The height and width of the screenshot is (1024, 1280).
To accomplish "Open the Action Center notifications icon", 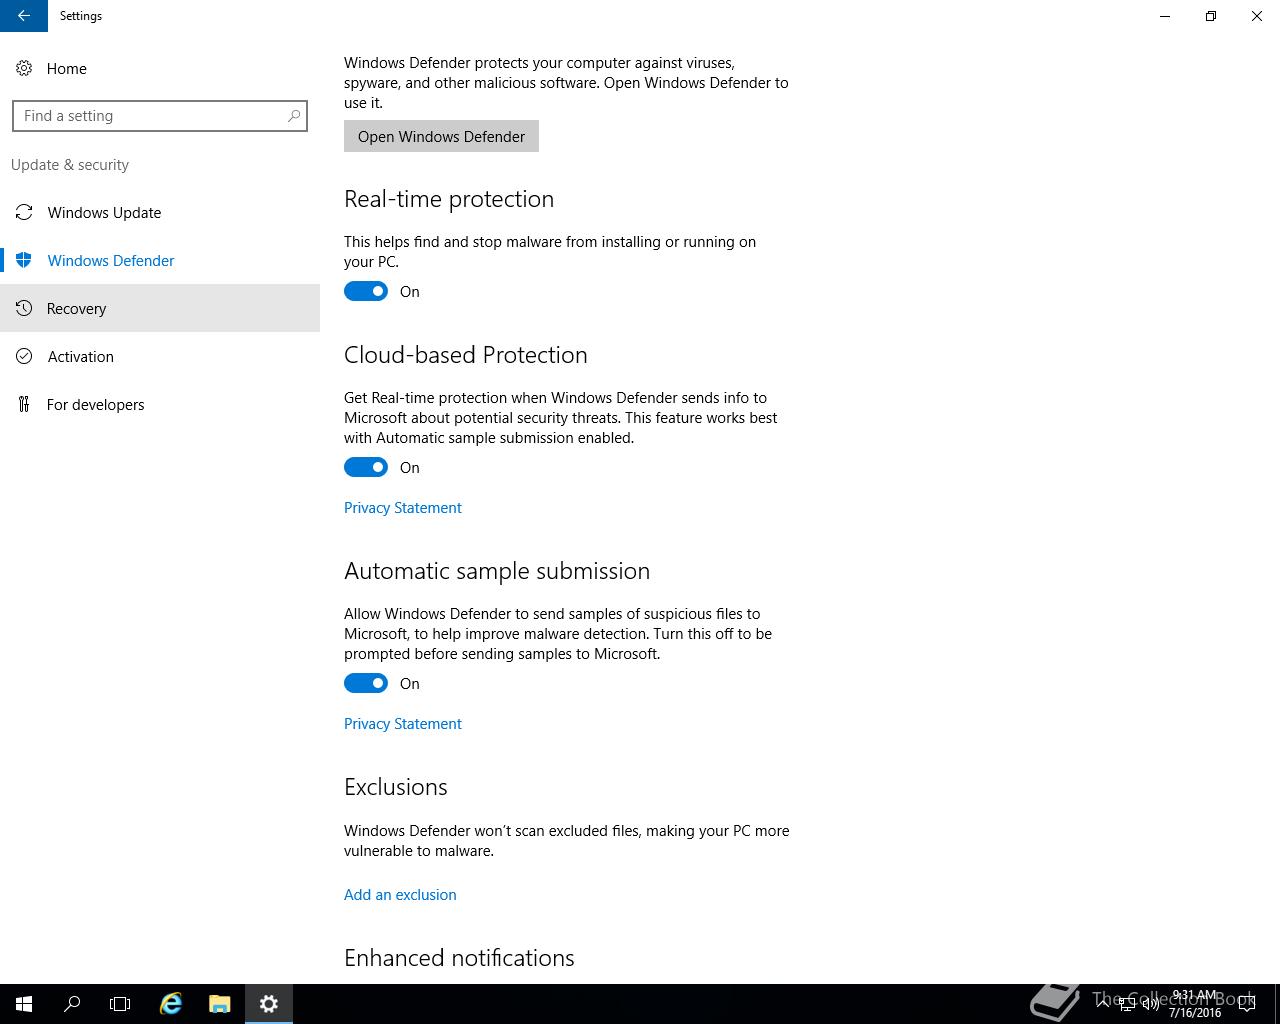I will 1247,1004.
